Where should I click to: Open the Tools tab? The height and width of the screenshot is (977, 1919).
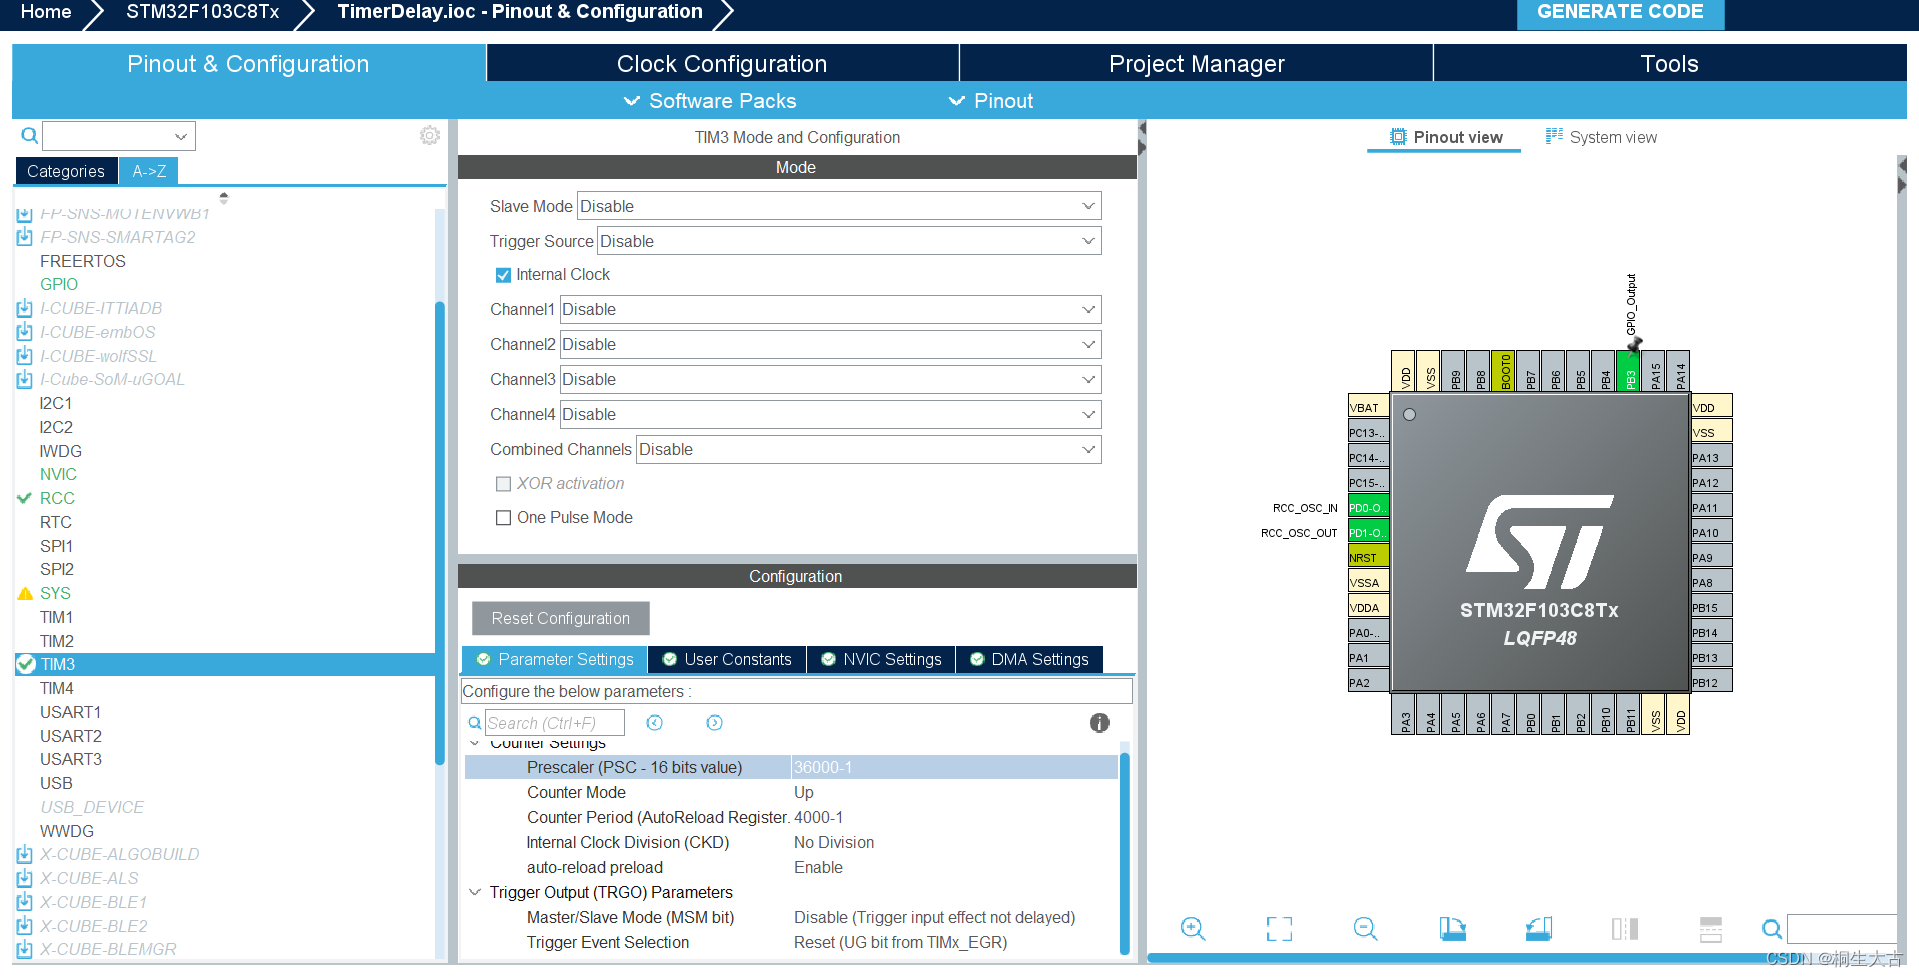[1669, 63]
